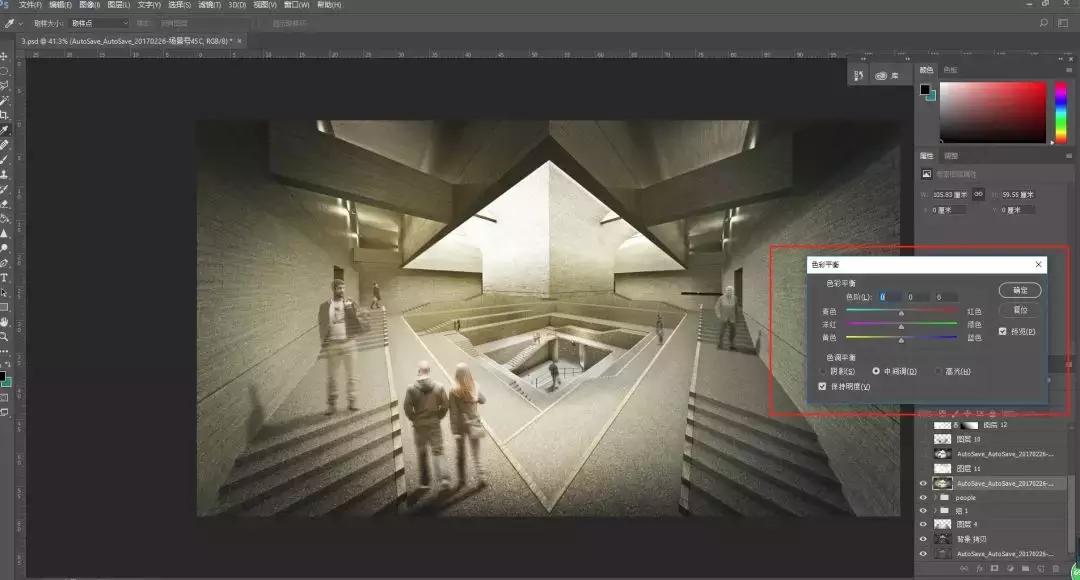This screenshot has height=580, width=1080.
Task: Select the Crop tool
Action: point(4,115)
